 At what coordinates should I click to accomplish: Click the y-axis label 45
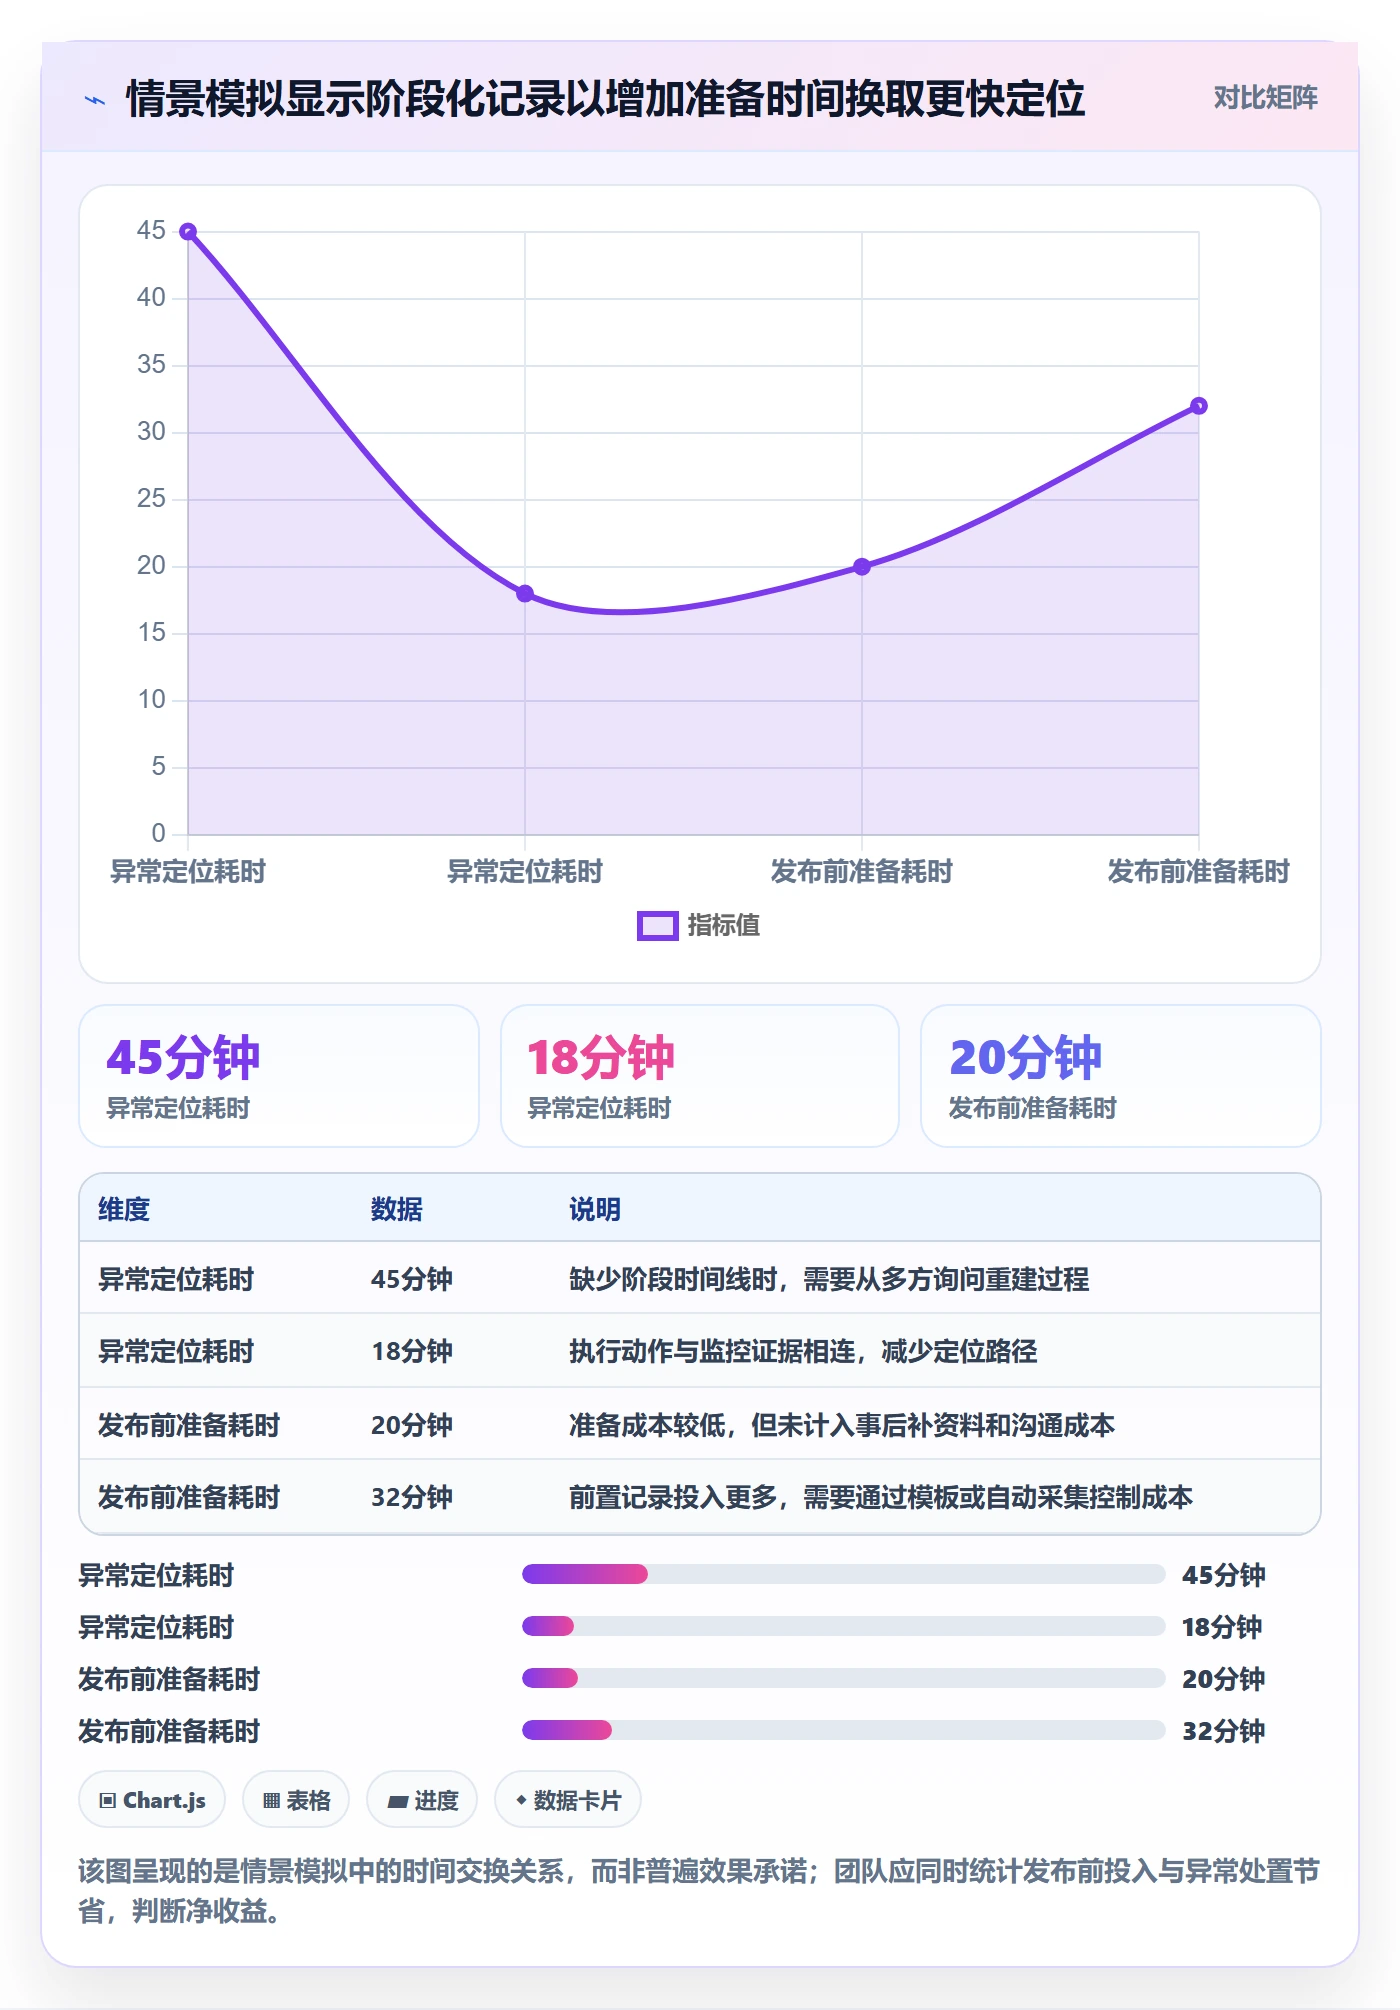tap(151, 231)
